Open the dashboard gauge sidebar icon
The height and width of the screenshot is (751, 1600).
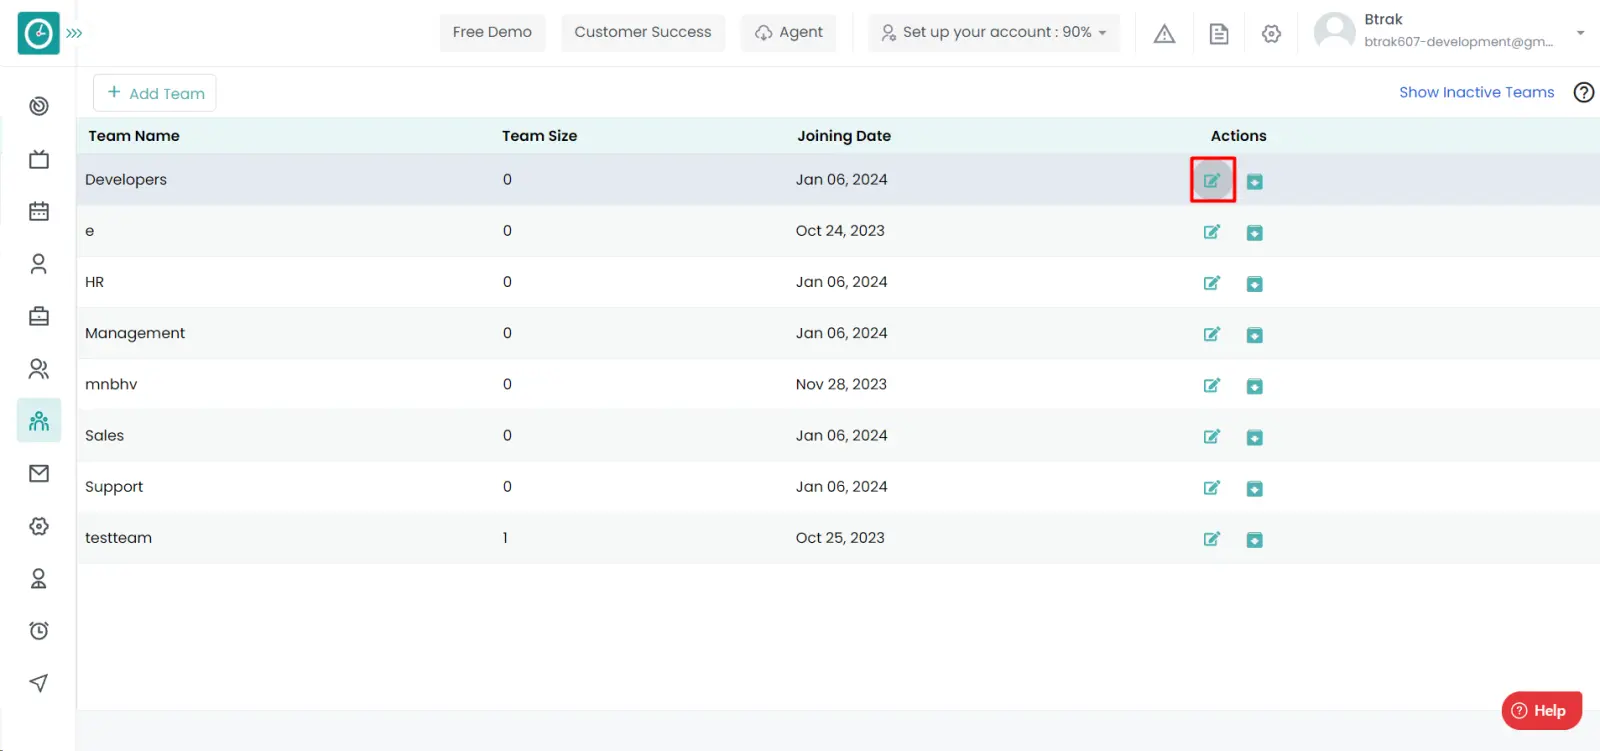coord(39,106)
